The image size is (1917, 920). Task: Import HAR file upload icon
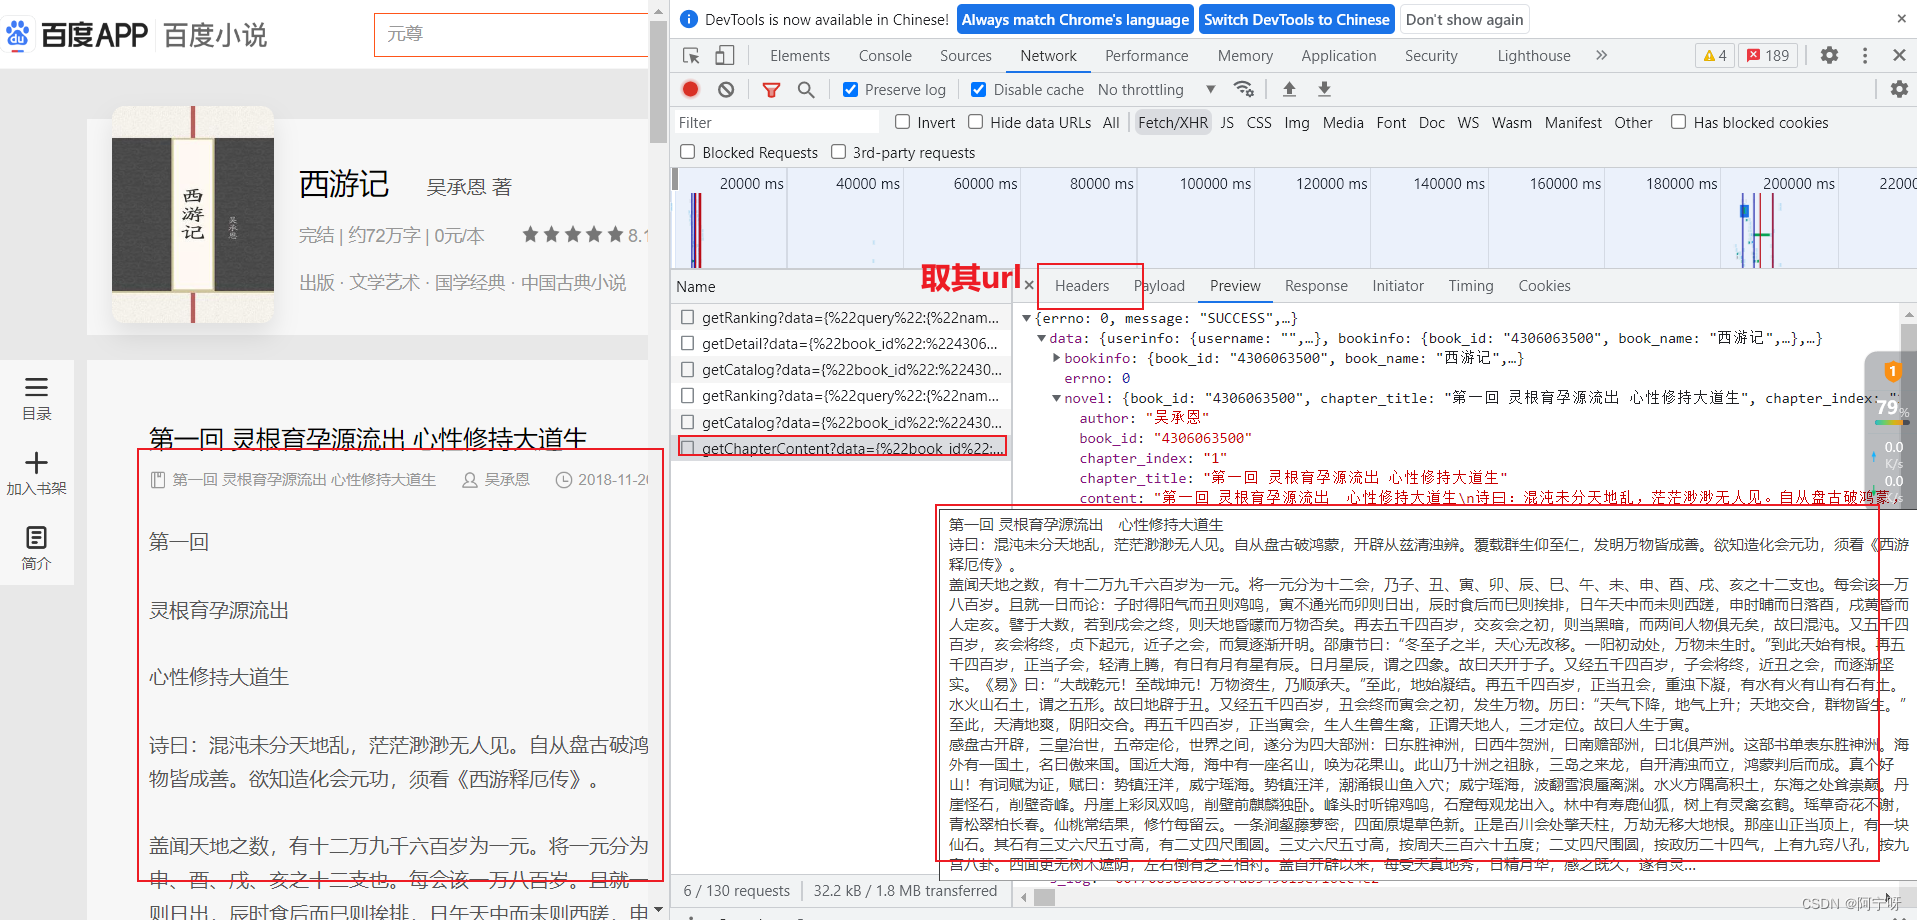pos(1289,89)
